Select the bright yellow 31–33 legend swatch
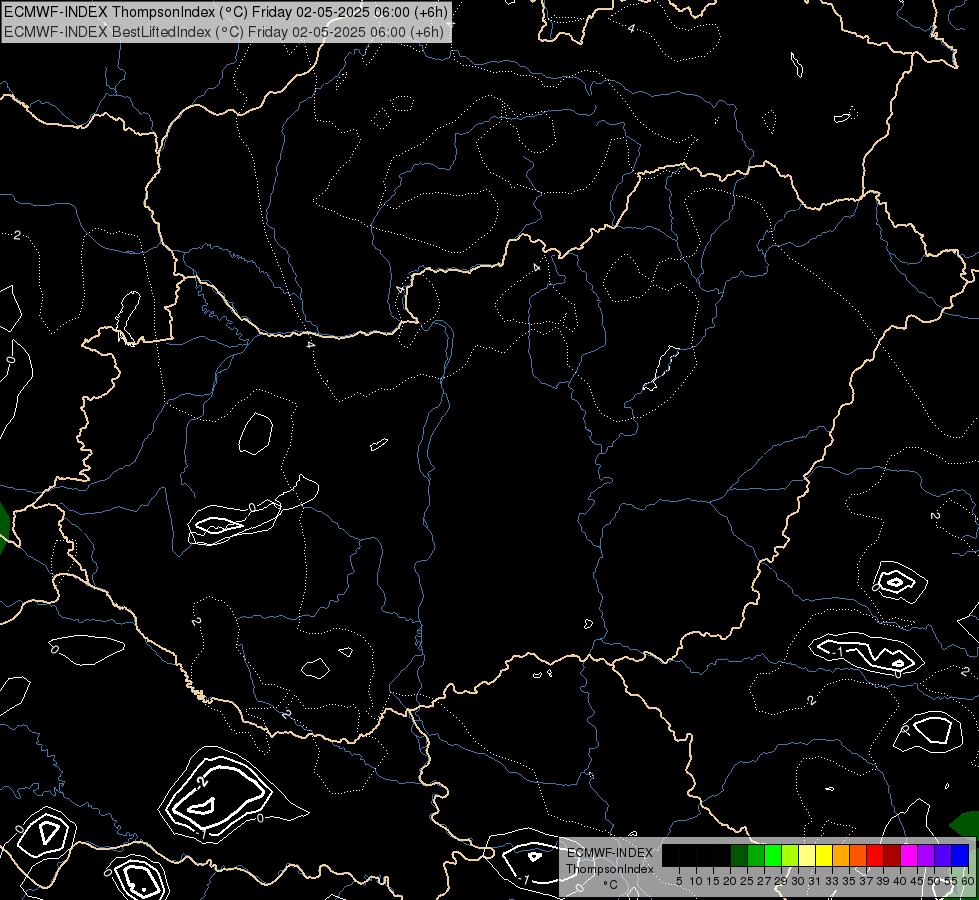Image resolution: width=979 pixels, height=900 pixels. 824,855
